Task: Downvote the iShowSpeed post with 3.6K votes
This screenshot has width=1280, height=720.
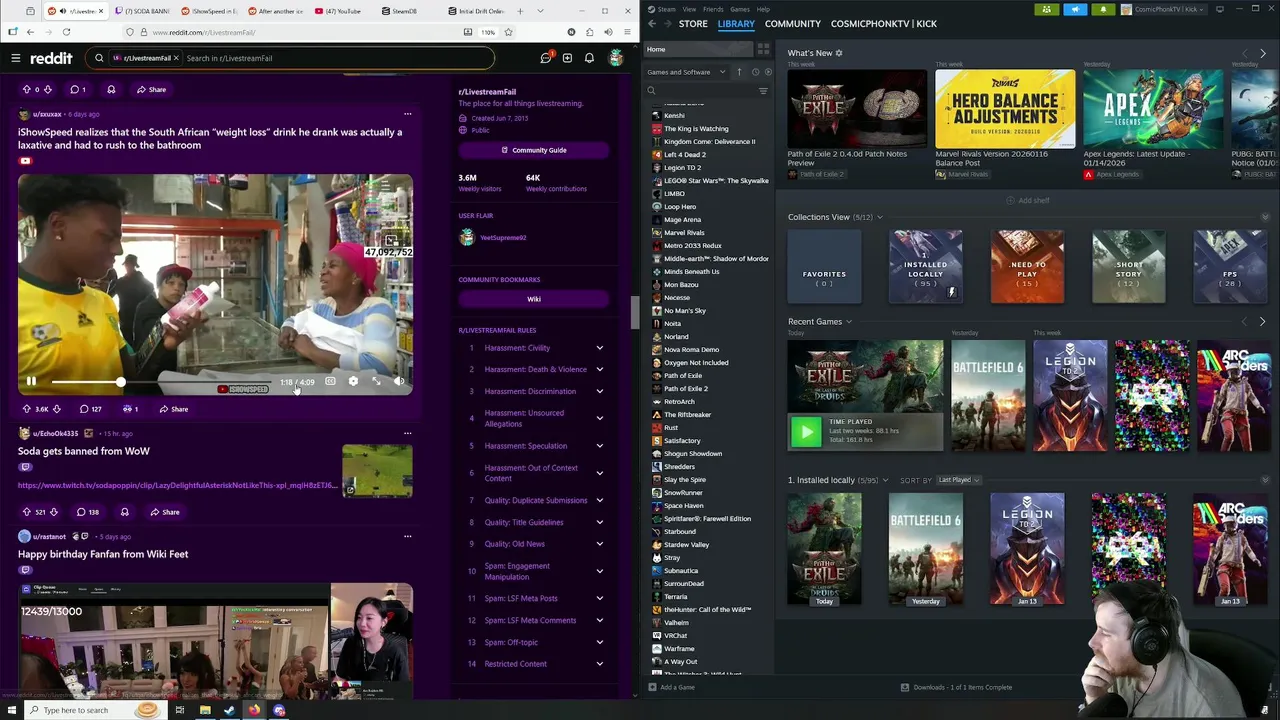Action: 56,409
